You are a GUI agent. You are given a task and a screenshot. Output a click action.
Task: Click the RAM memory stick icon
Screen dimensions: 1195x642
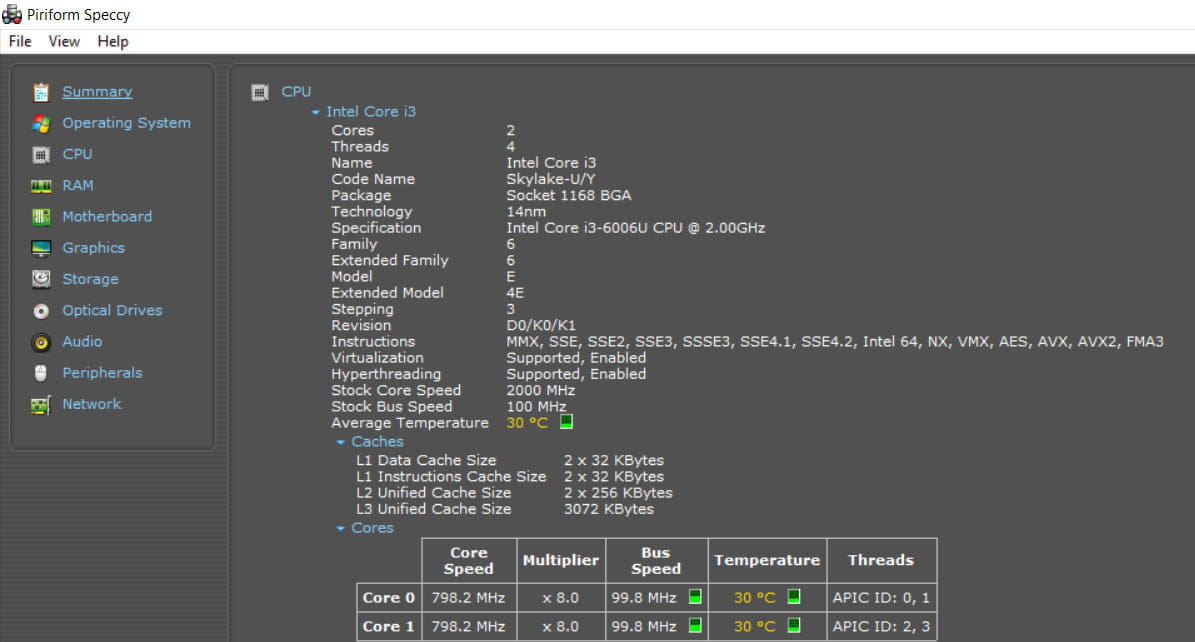tap(41, 186)
